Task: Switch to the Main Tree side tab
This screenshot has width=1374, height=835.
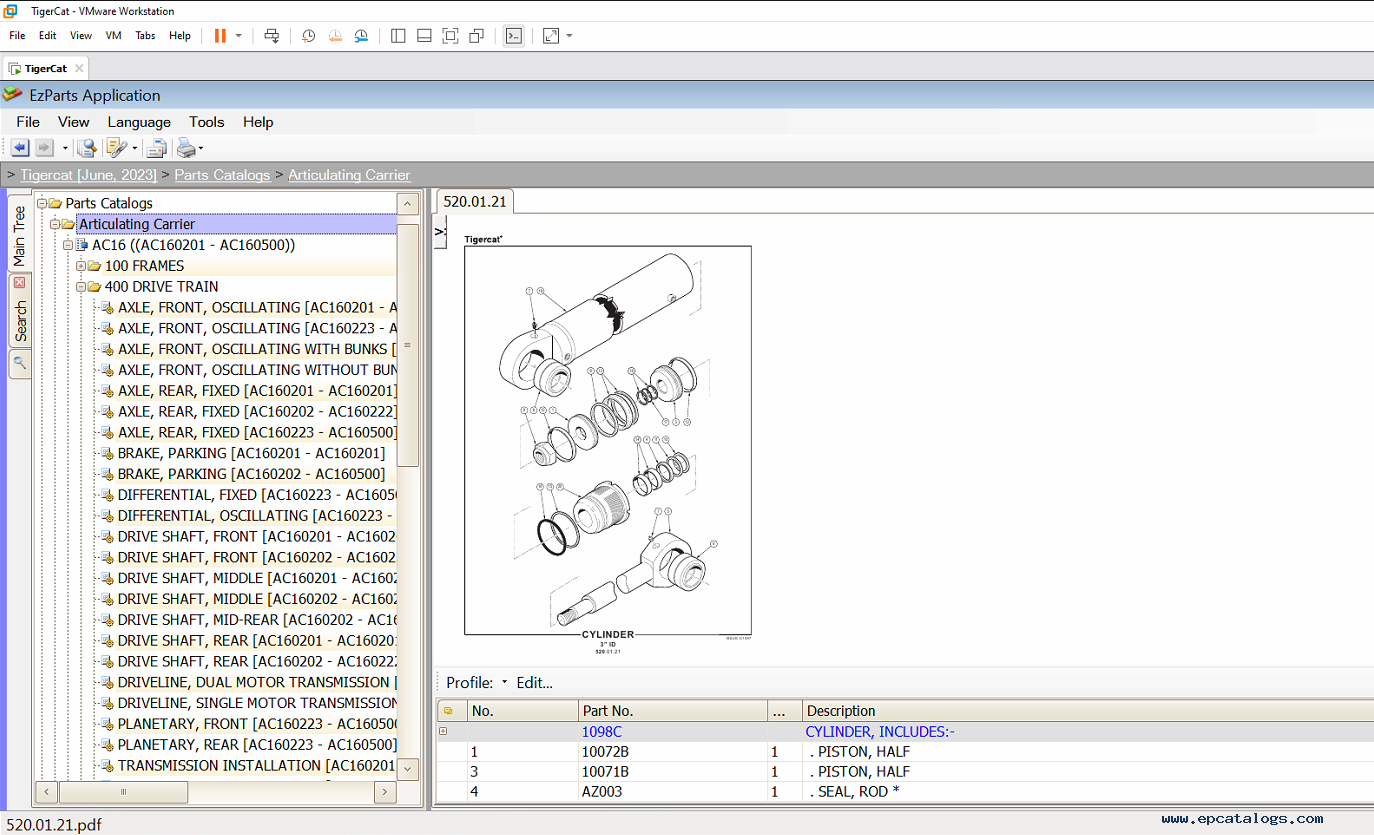Action: (19, 236)
